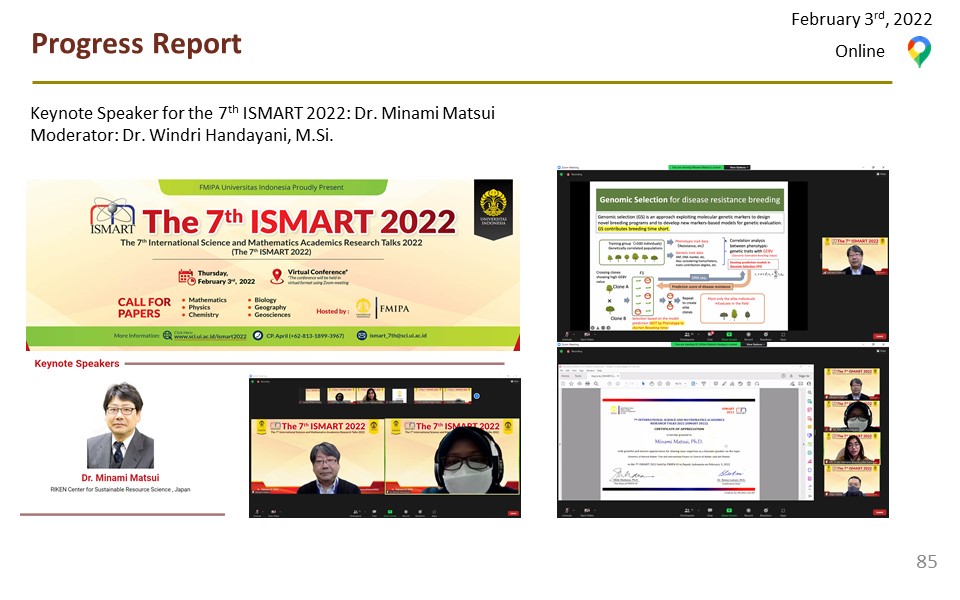Click green Share Screen in the two-speaker Zoom window
Viewport: 960px width, 600px height.
coord(390,512)
